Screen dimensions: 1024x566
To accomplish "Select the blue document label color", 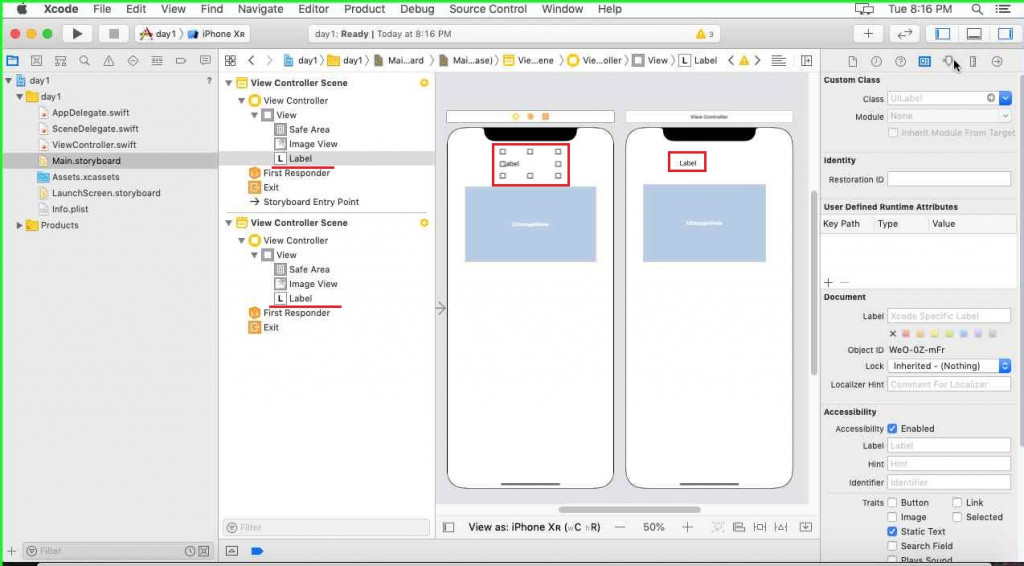I will pos(964,334).
